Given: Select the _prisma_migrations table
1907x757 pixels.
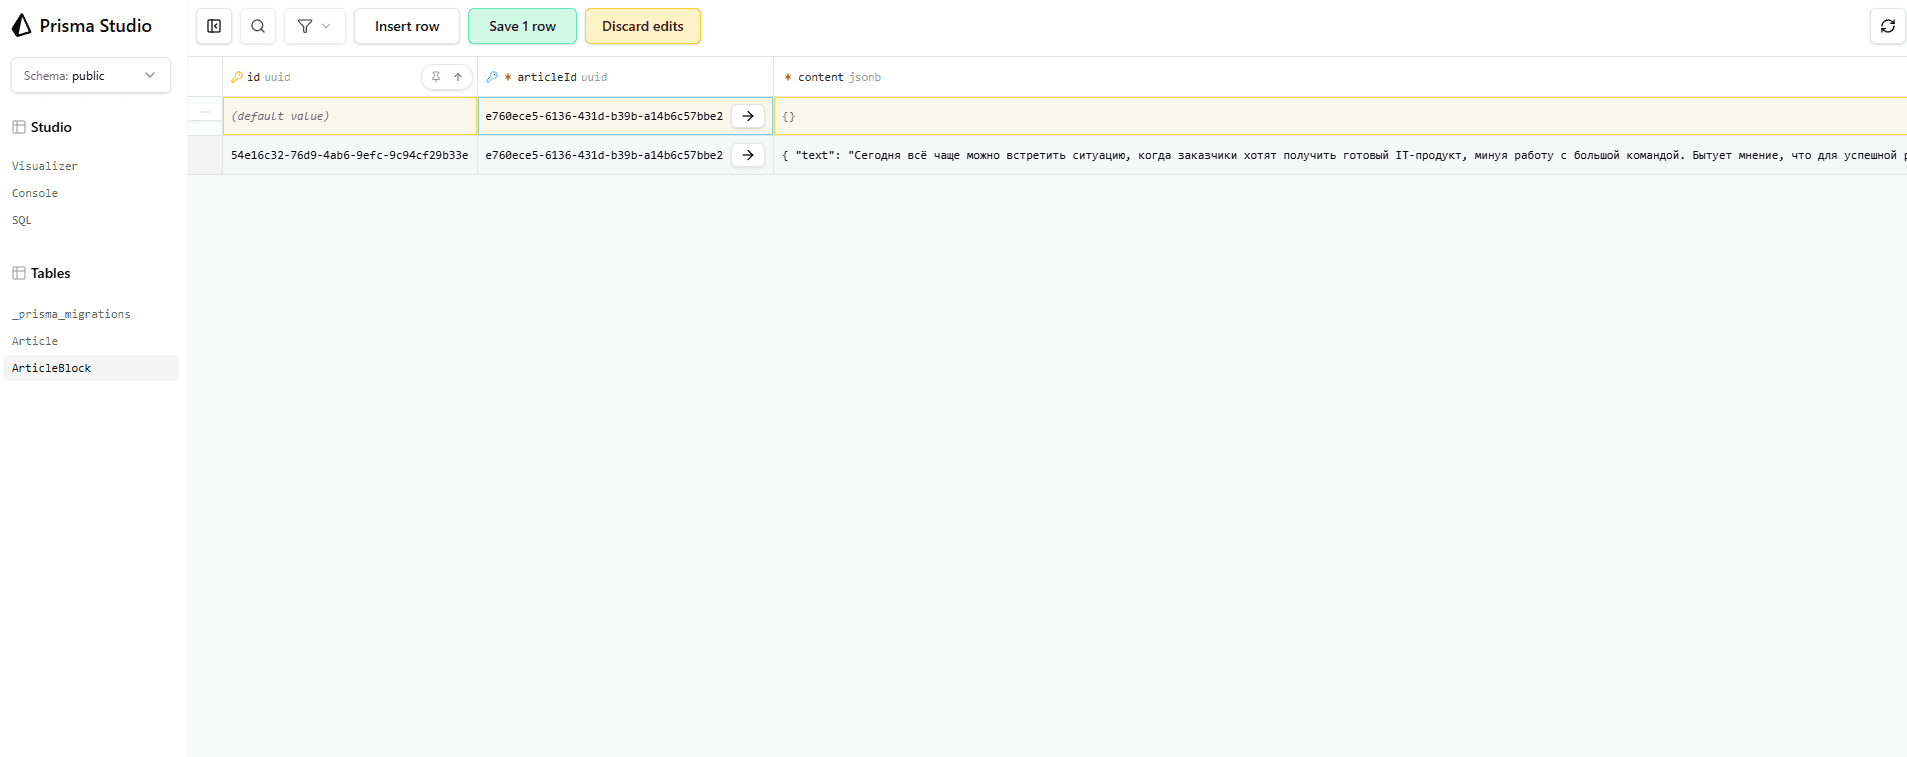Looking at the screenshot, I should point(71,314).
